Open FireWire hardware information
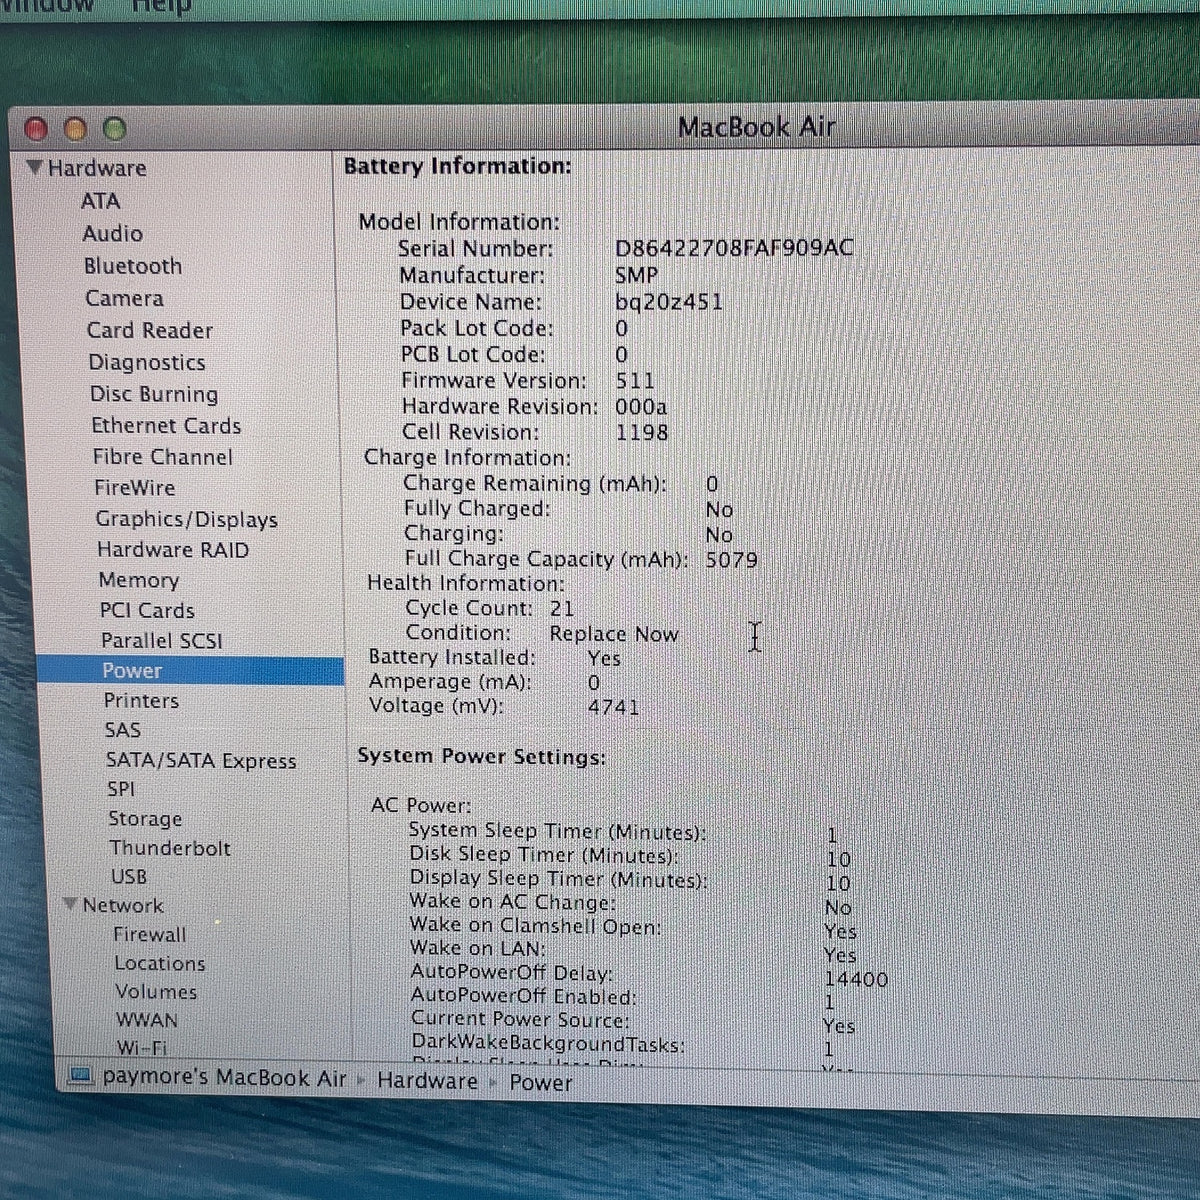This screenshot has width=1200, height=1200. [134, 488]
